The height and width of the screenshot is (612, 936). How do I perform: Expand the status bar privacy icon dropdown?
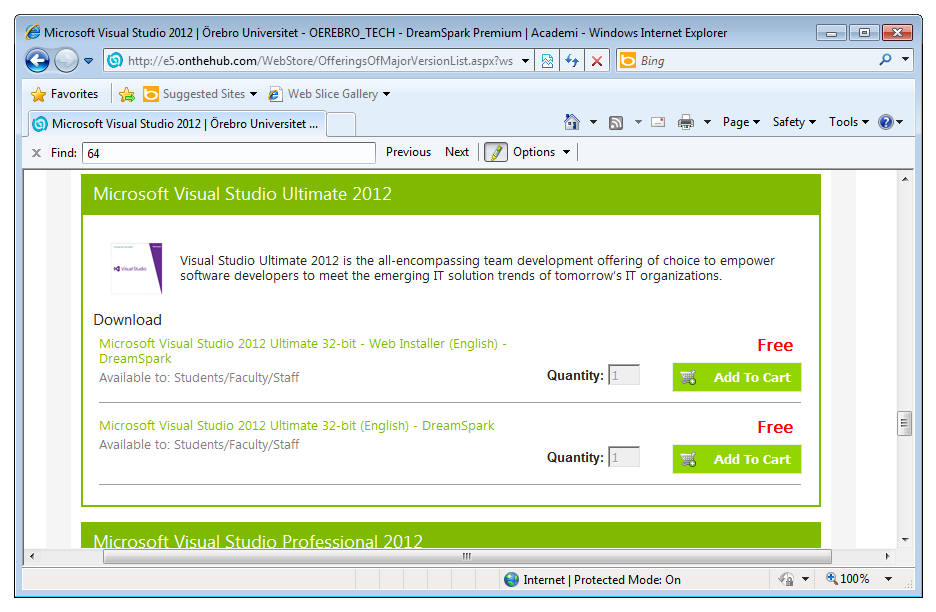[x=805, y=579]
